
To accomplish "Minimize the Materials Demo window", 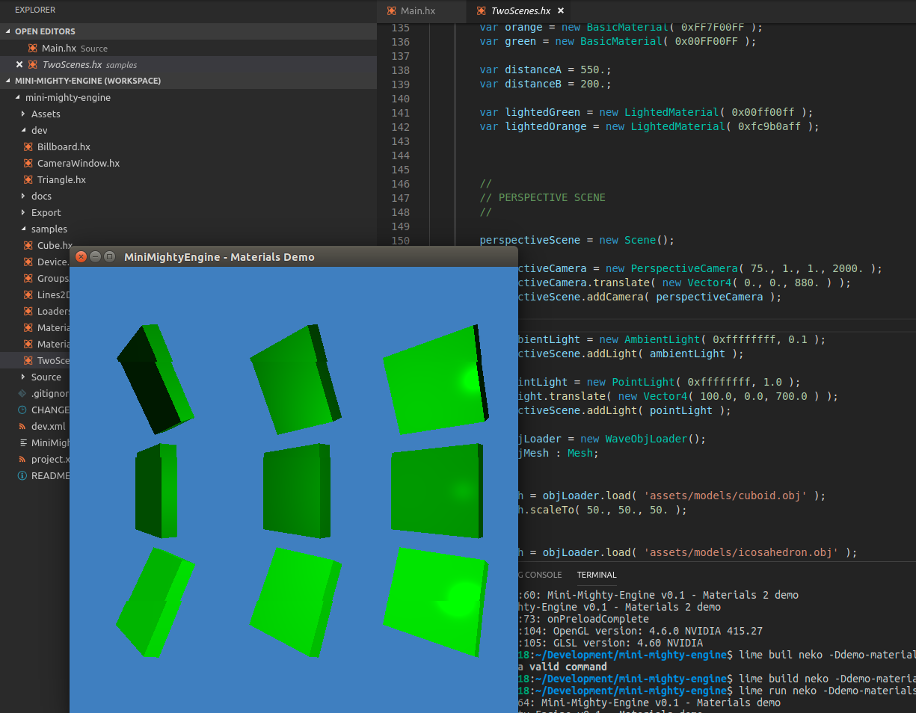I will (96, 257).
